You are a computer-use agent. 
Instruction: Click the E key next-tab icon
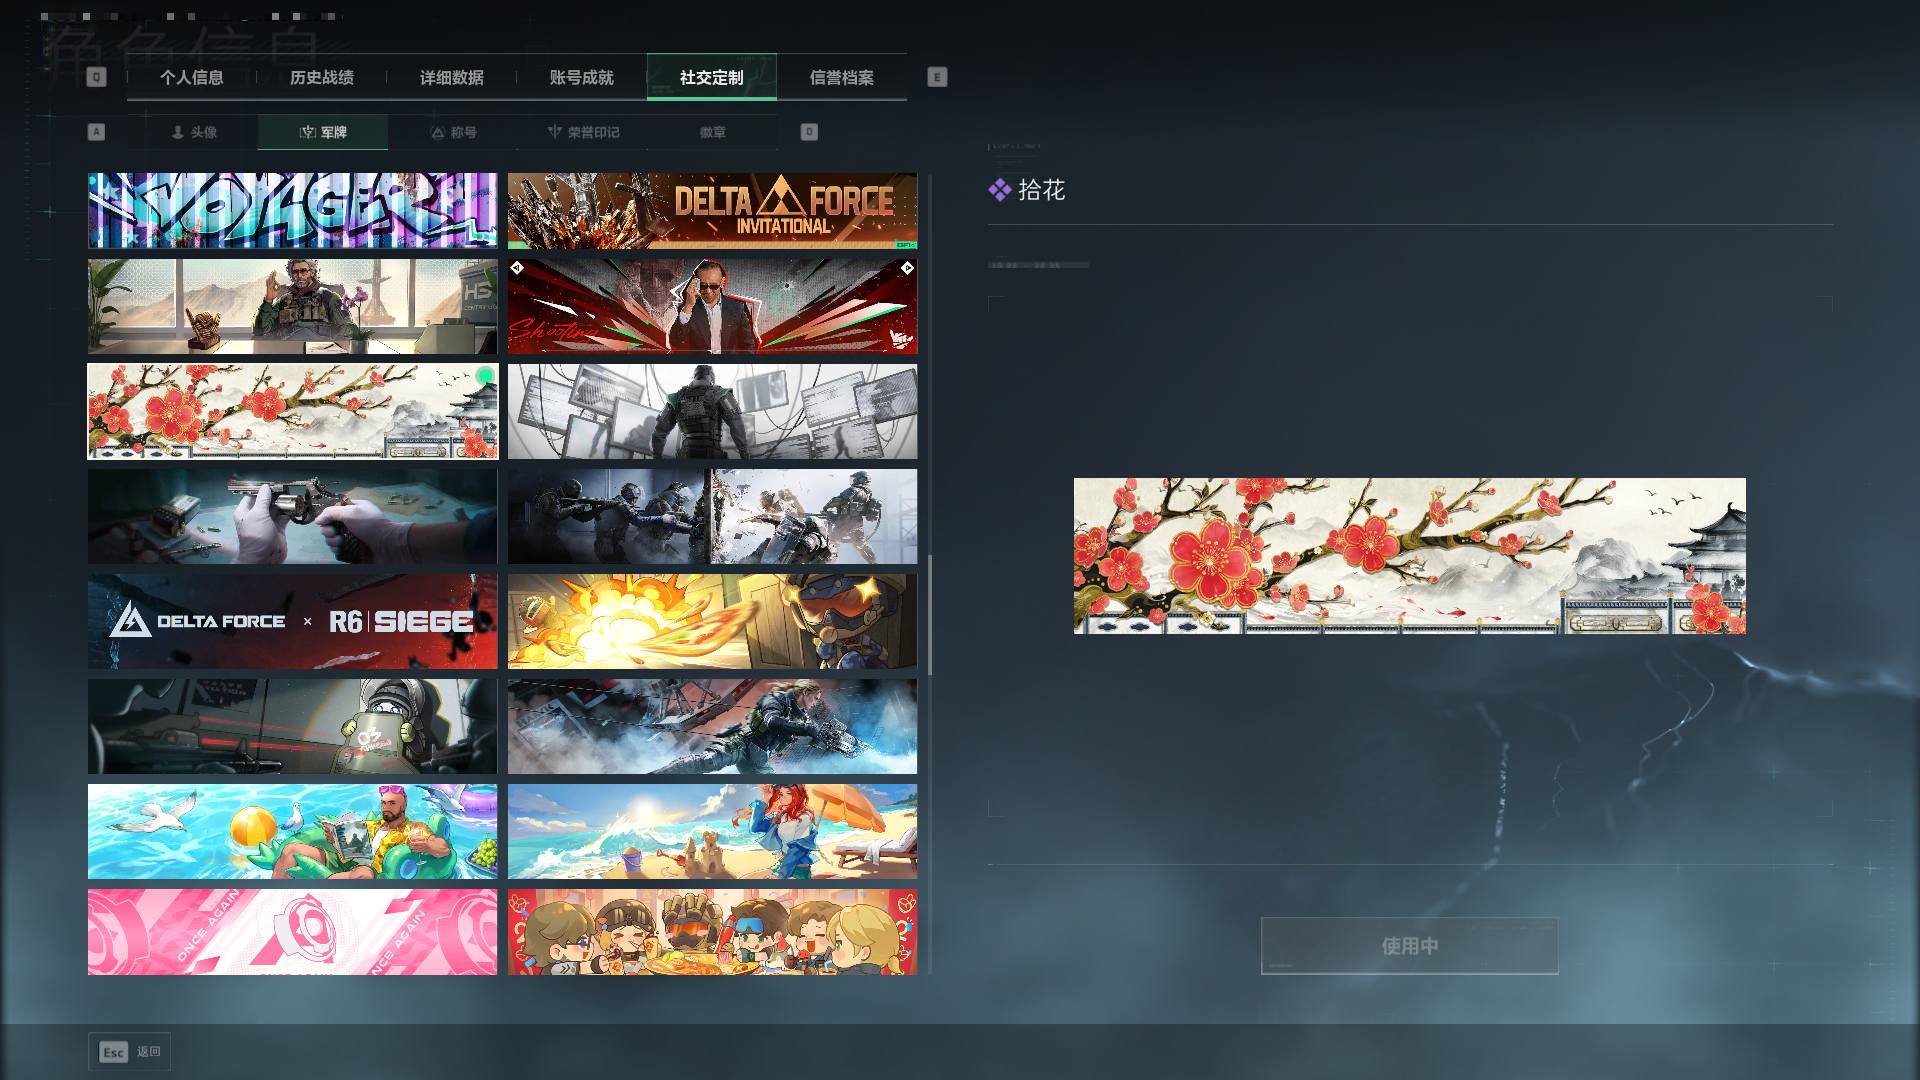(937, 77)
